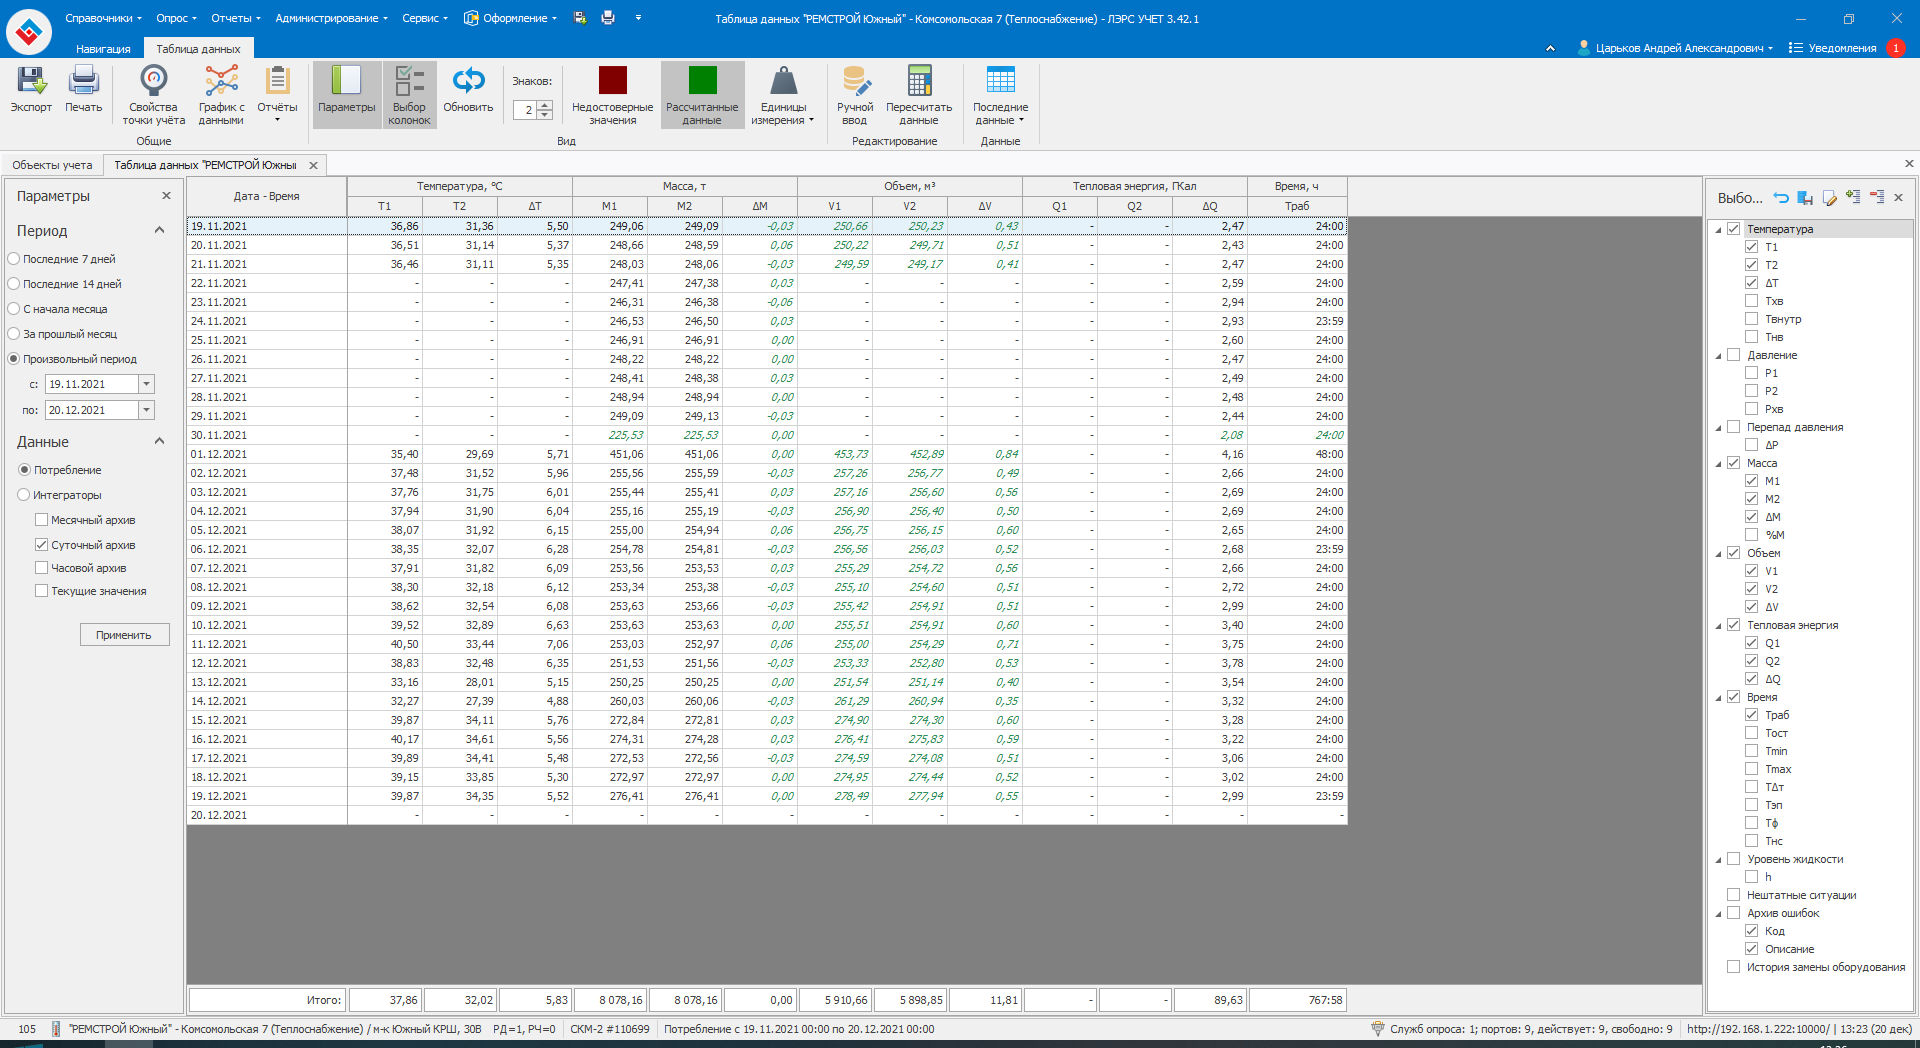The height and width of the screenshot is (1048, 1920).
Task: Click the Экспорт ribbon icon
Action: click(x=31, y=90)
